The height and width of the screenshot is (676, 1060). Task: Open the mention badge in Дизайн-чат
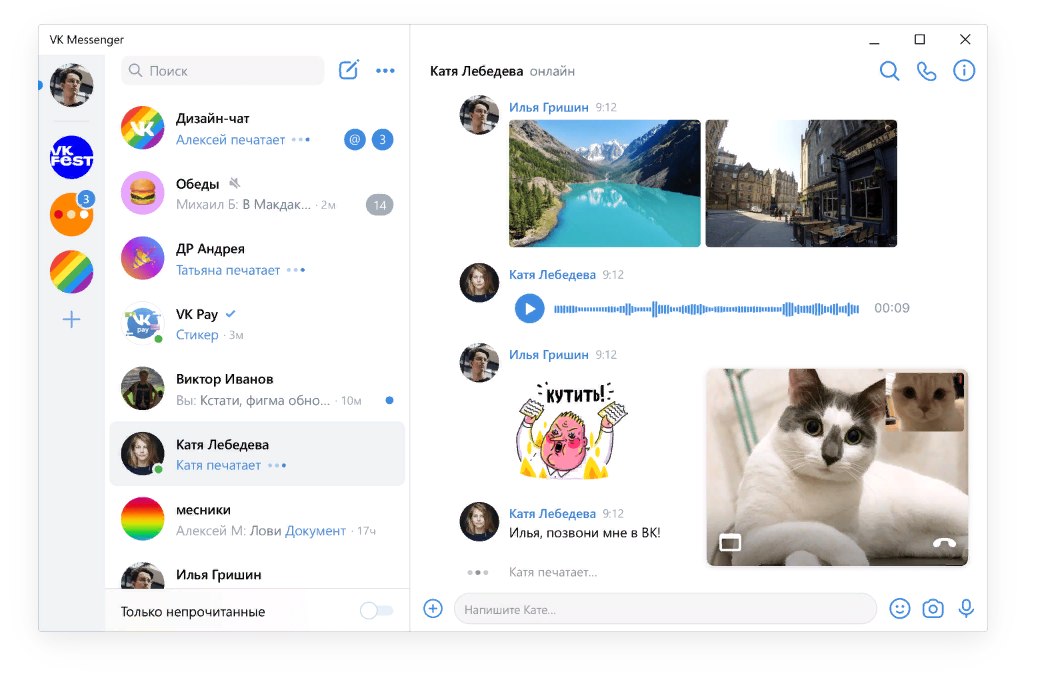pyautogui.click(x=355, y=139)
